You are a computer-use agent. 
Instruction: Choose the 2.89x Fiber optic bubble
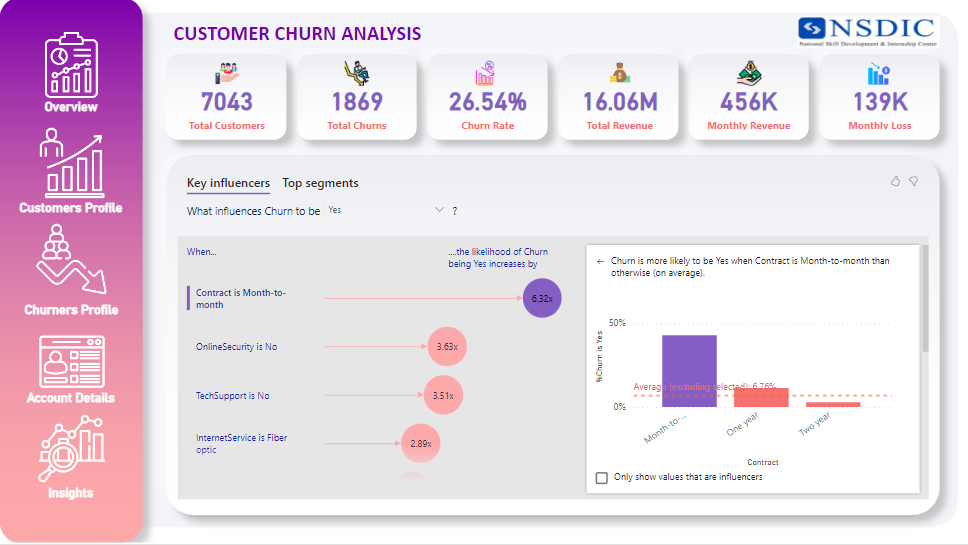click(421, 443)
